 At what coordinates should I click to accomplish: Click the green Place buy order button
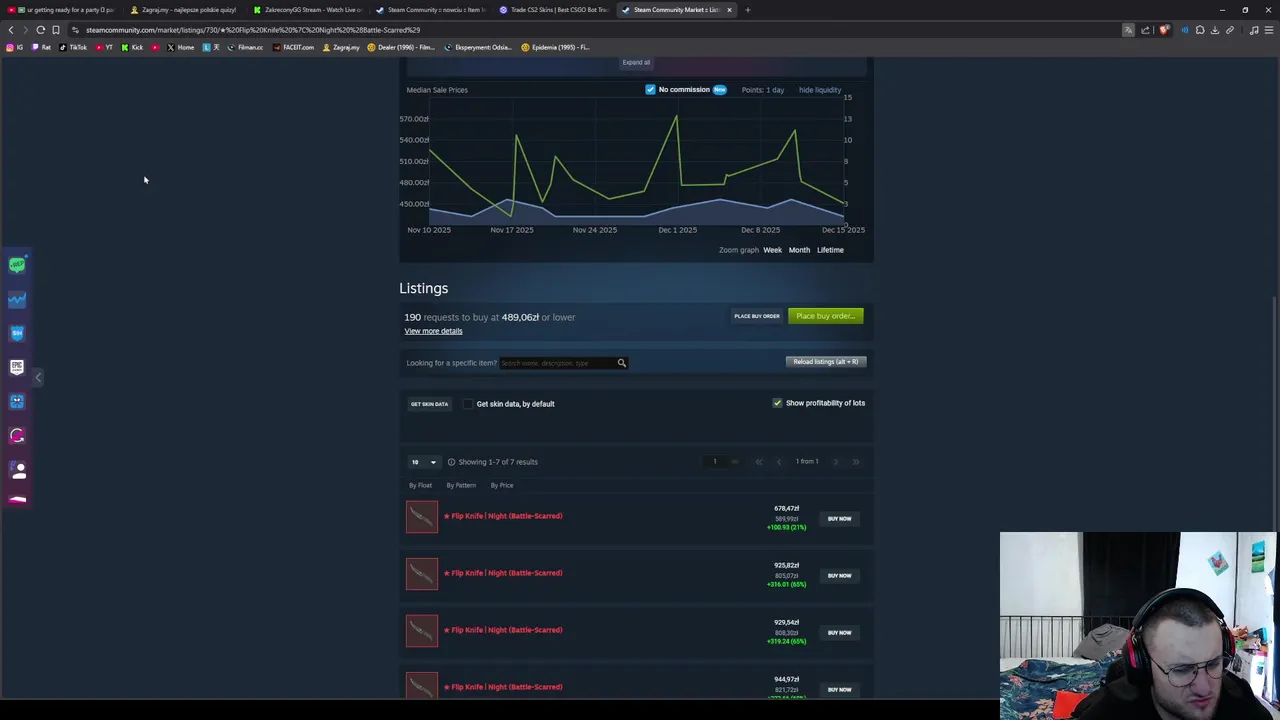click(825, 316)
